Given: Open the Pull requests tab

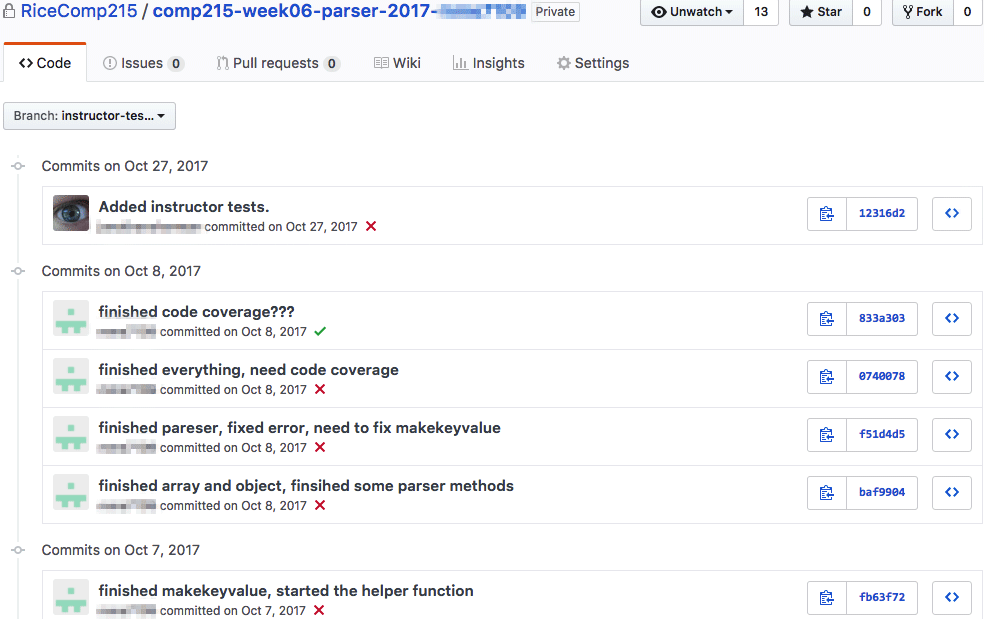Looking at the screenshot, I should coord(277,63).
